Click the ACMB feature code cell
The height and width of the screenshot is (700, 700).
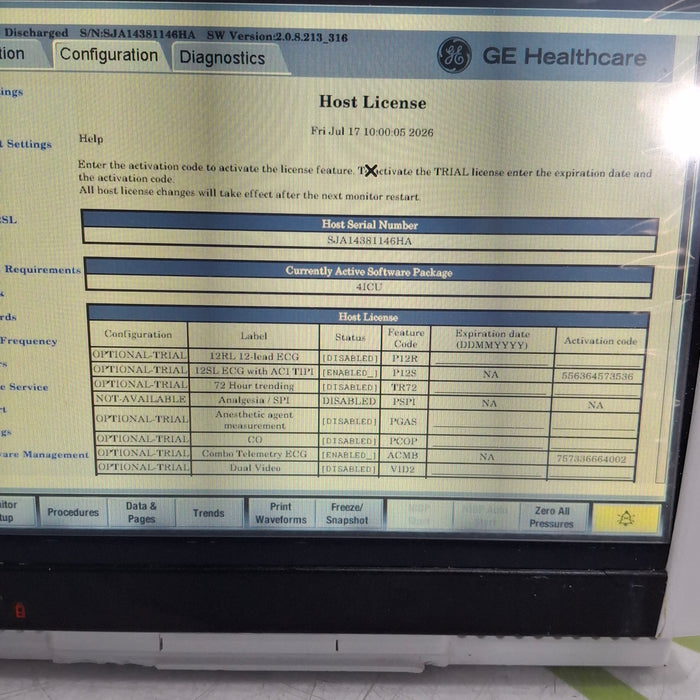[402, 455]
